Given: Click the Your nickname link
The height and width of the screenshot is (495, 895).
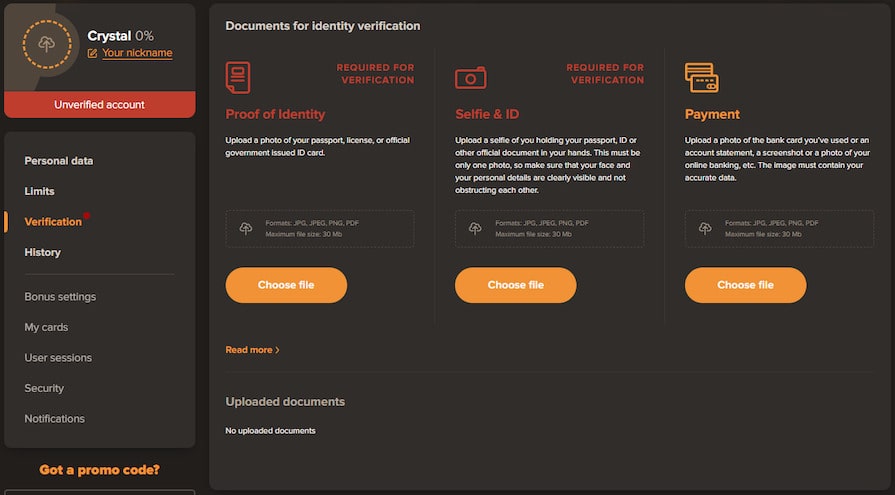Looking at the screenshot, I should (x=137, y=54).
